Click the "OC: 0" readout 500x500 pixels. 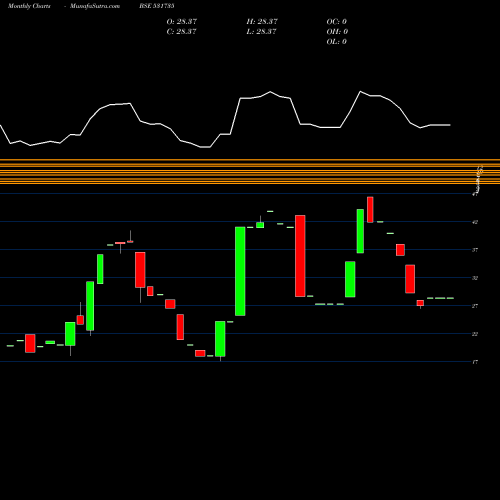point(337,21)
